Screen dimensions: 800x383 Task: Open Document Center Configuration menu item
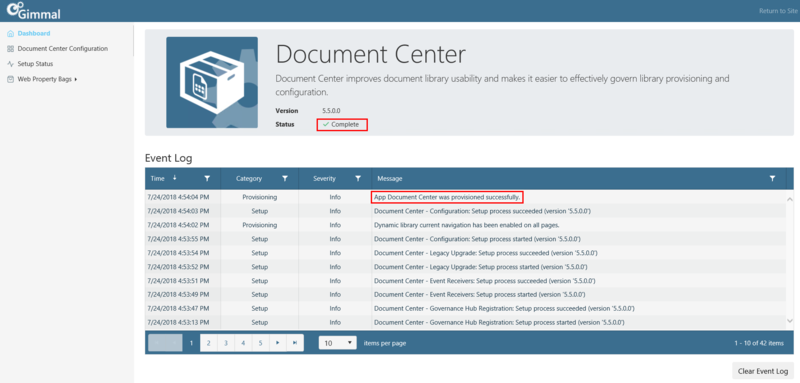click(63, 49)
